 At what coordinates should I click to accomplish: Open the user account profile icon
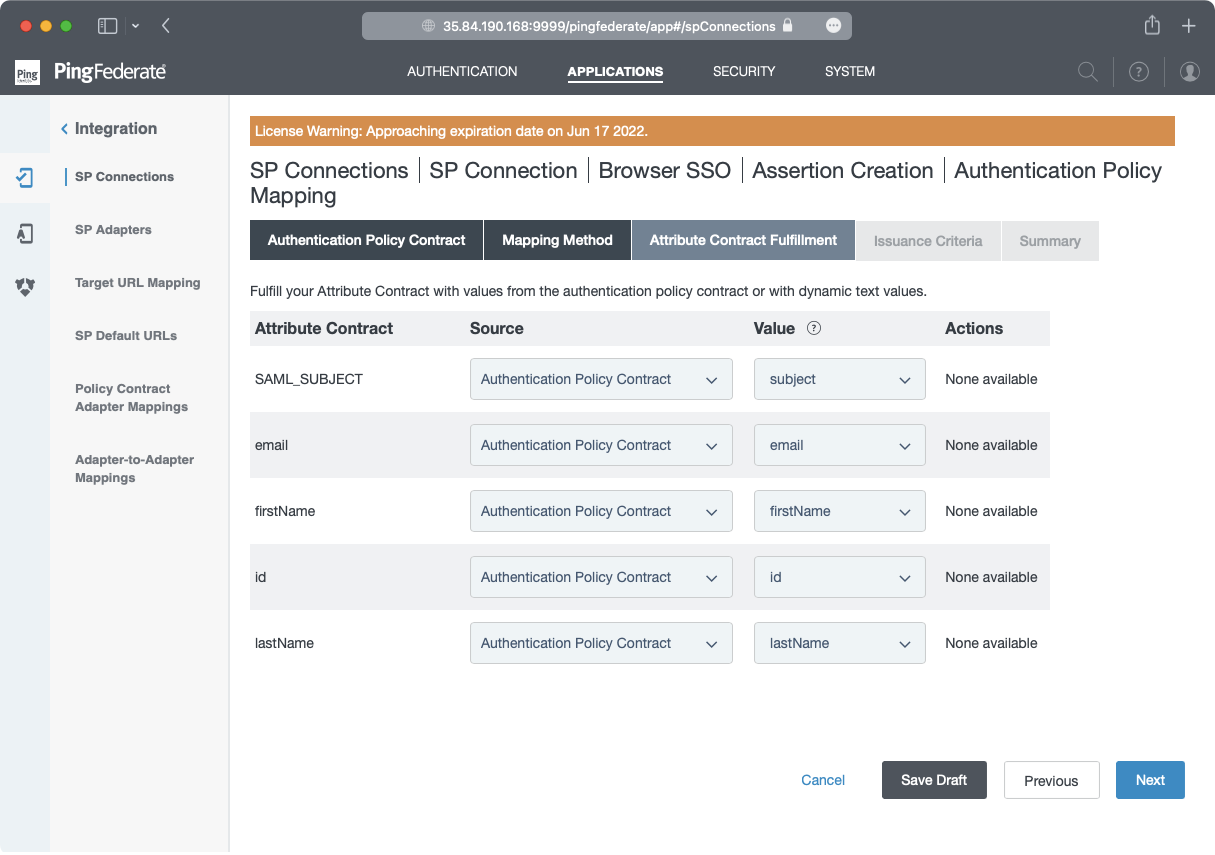(x=1189, y=72)
